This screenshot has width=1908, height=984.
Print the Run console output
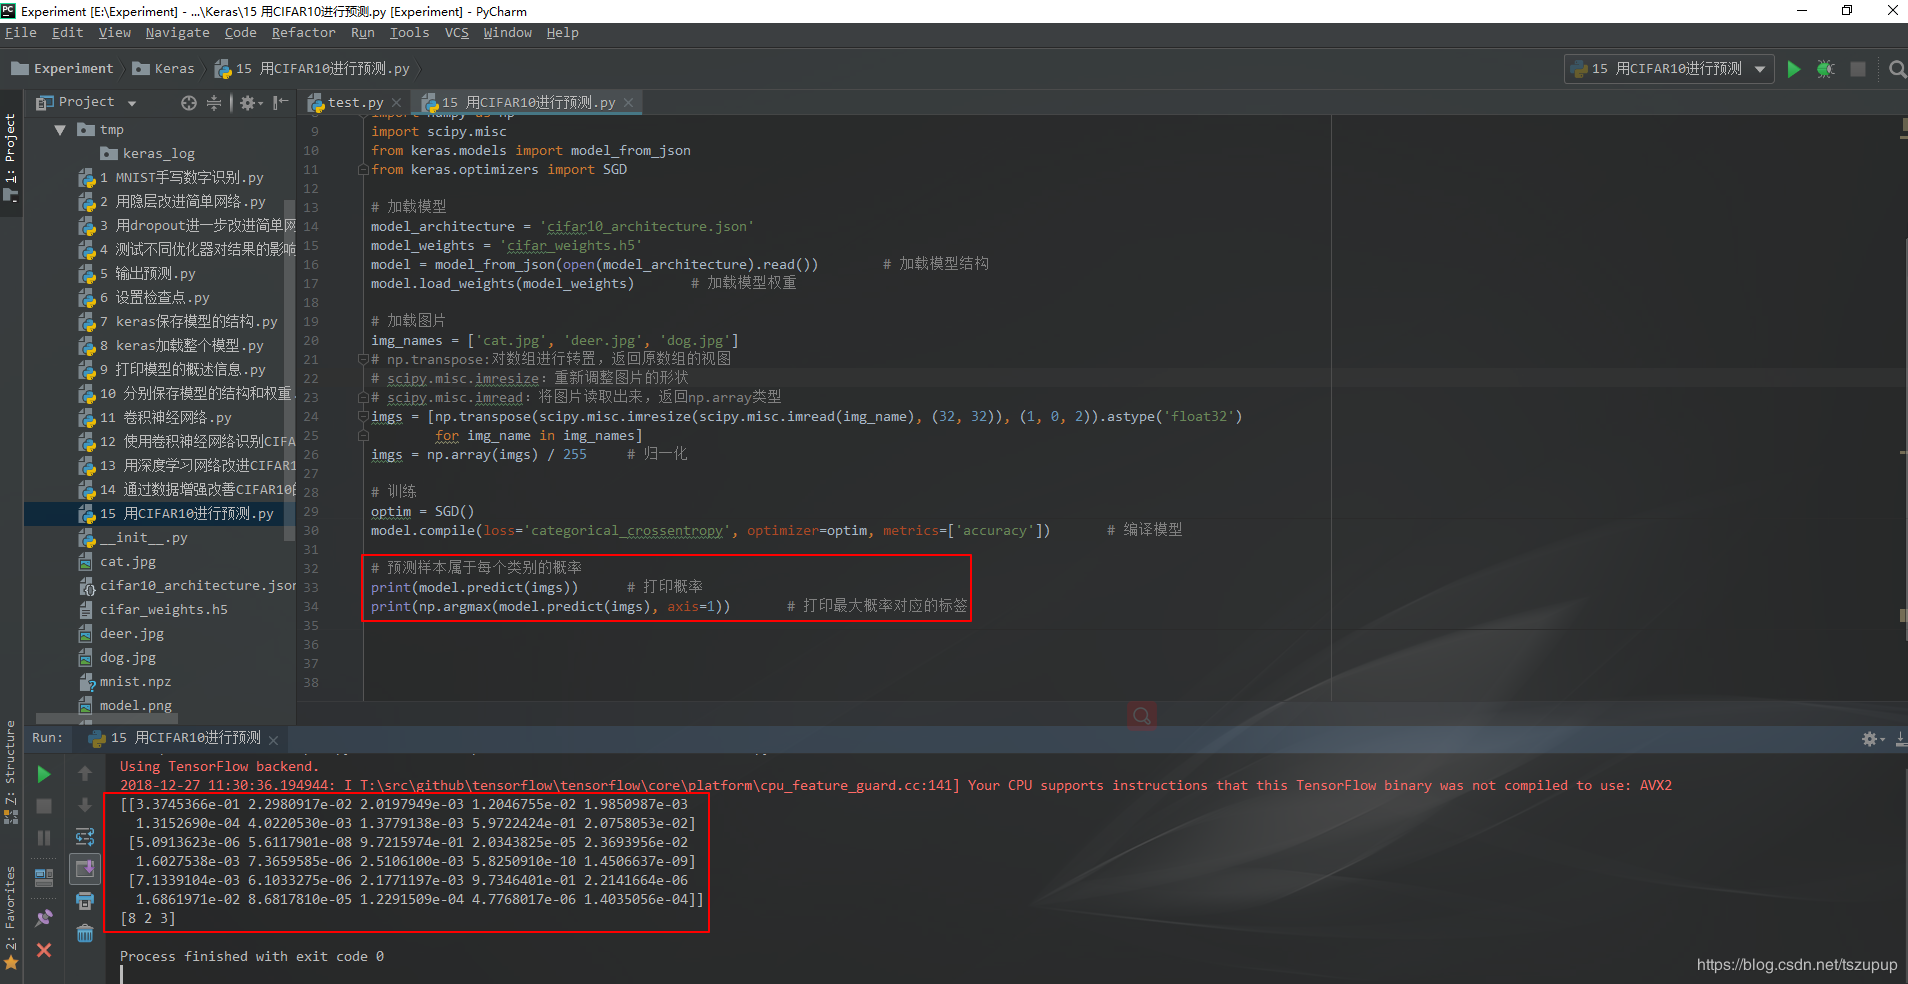[x=85, y=901]
